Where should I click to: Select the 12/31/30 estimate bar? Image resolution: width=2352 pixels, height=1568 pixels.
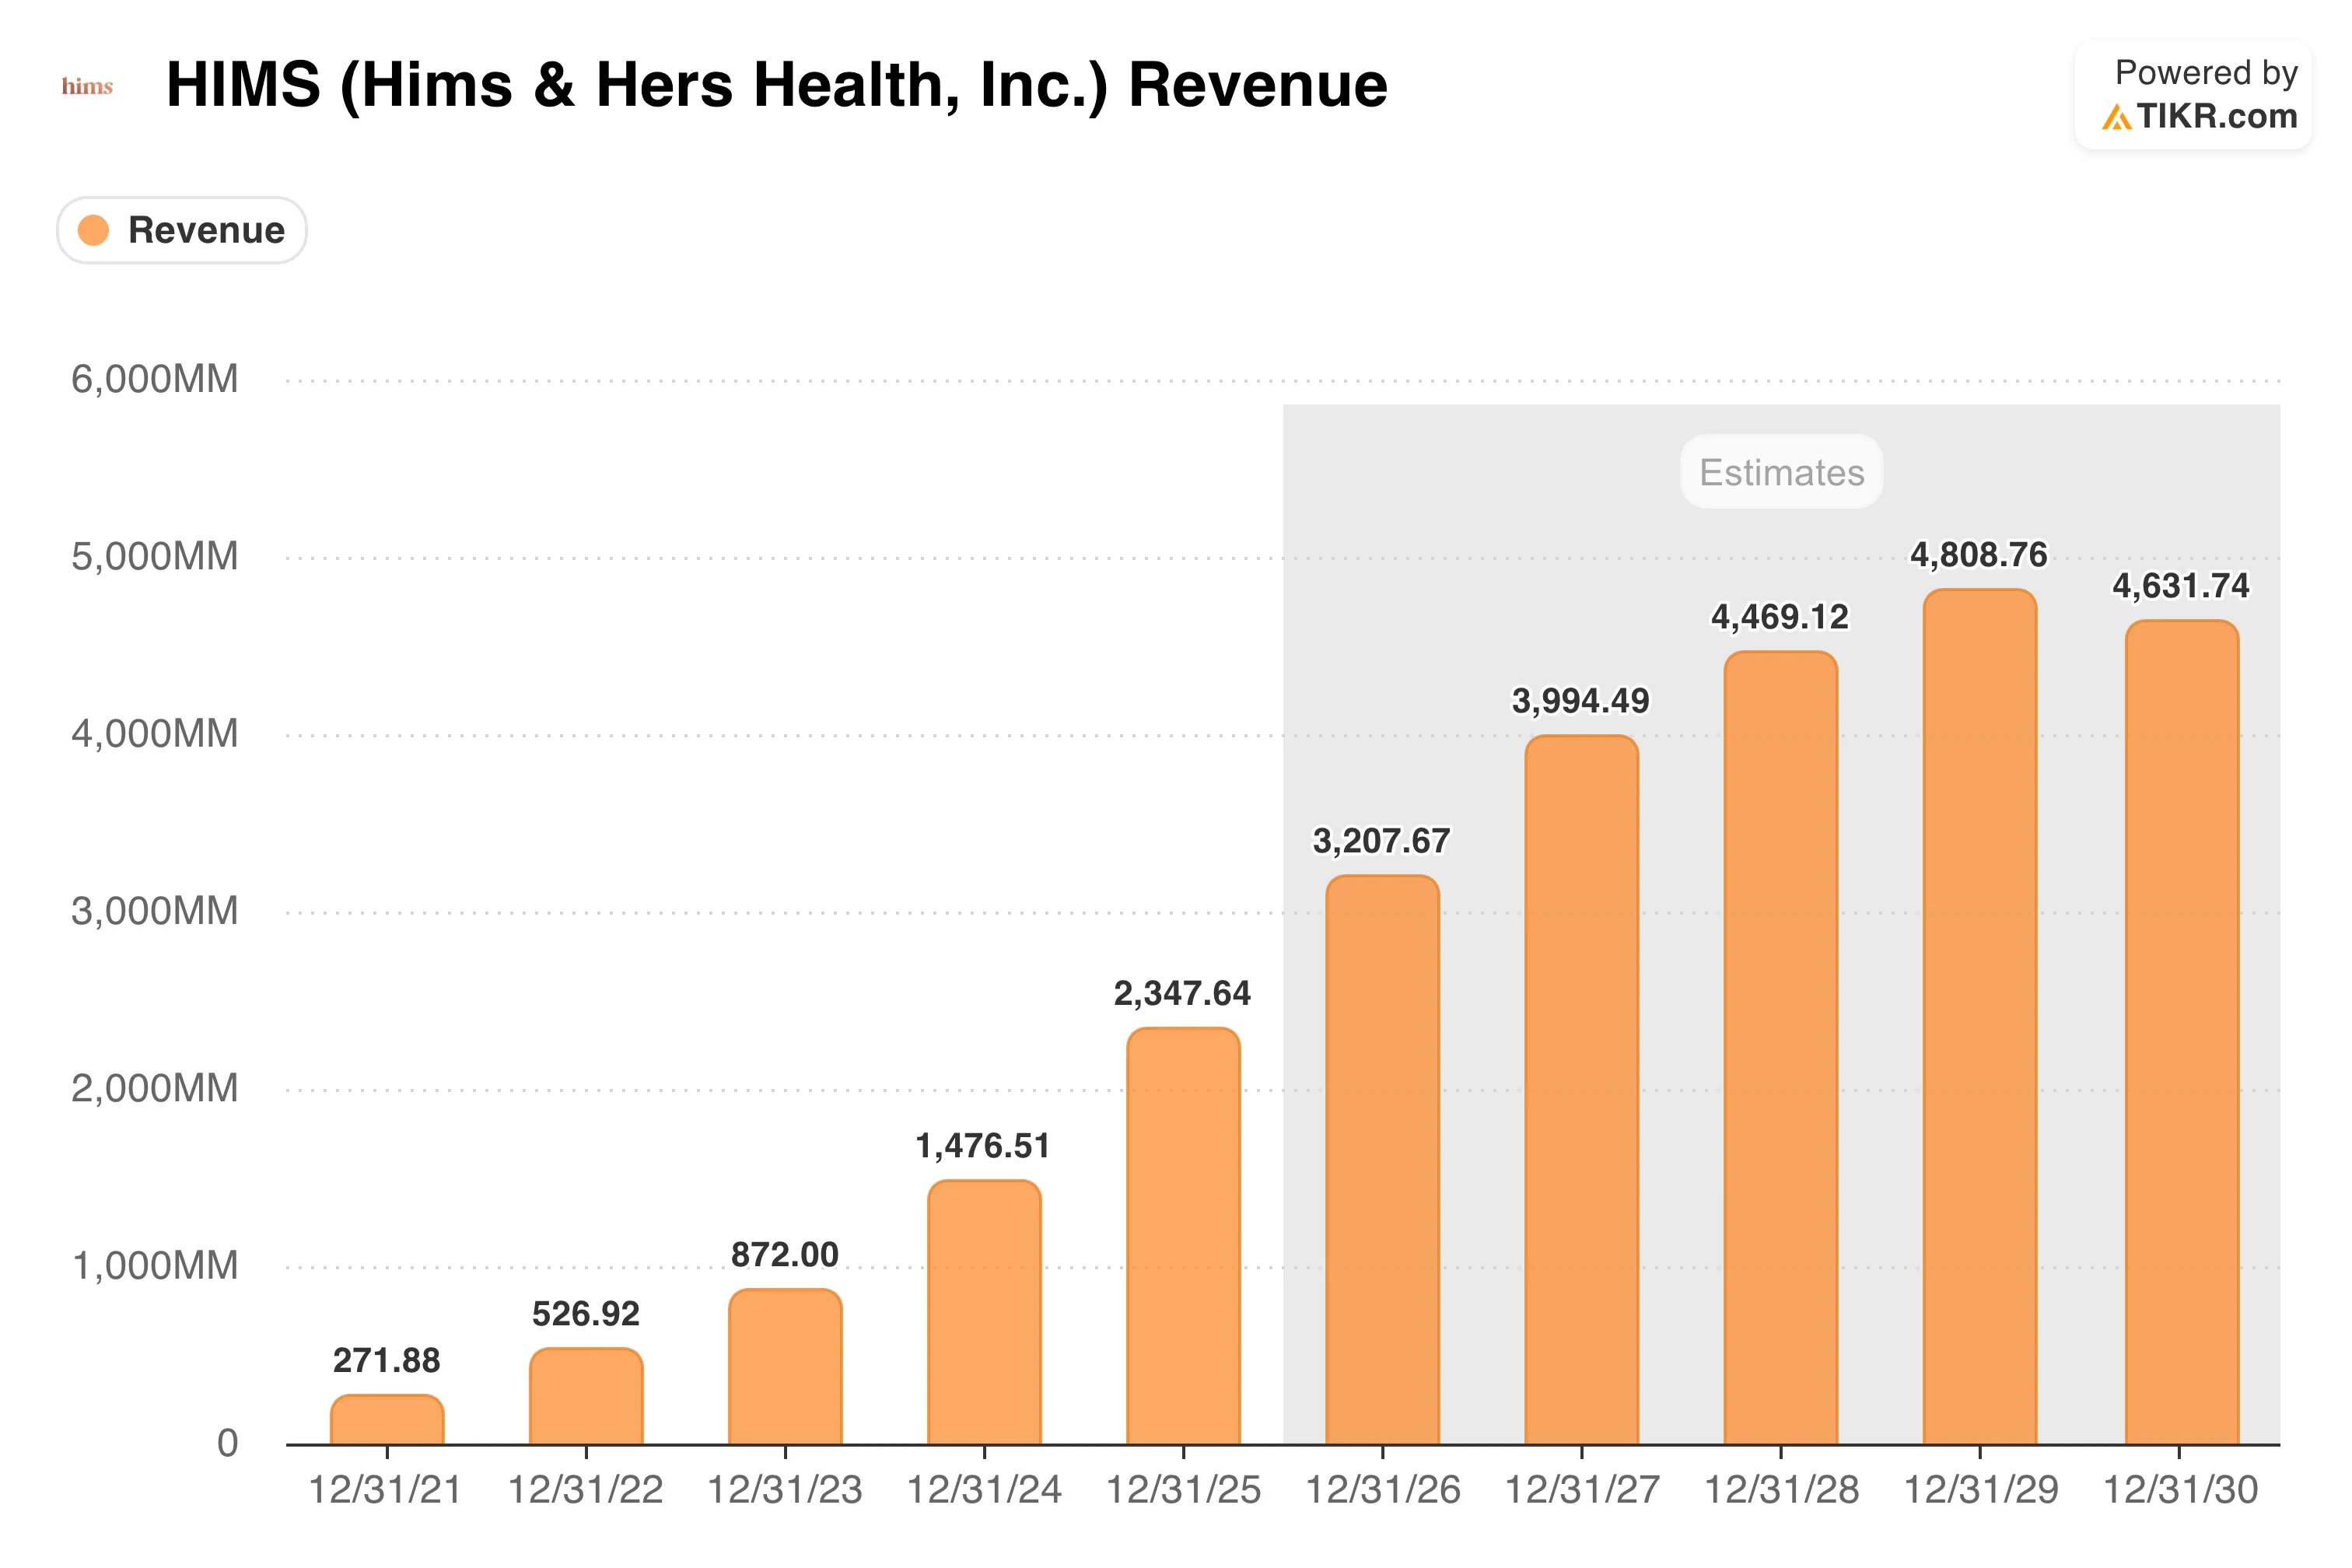point(2181,1032)
